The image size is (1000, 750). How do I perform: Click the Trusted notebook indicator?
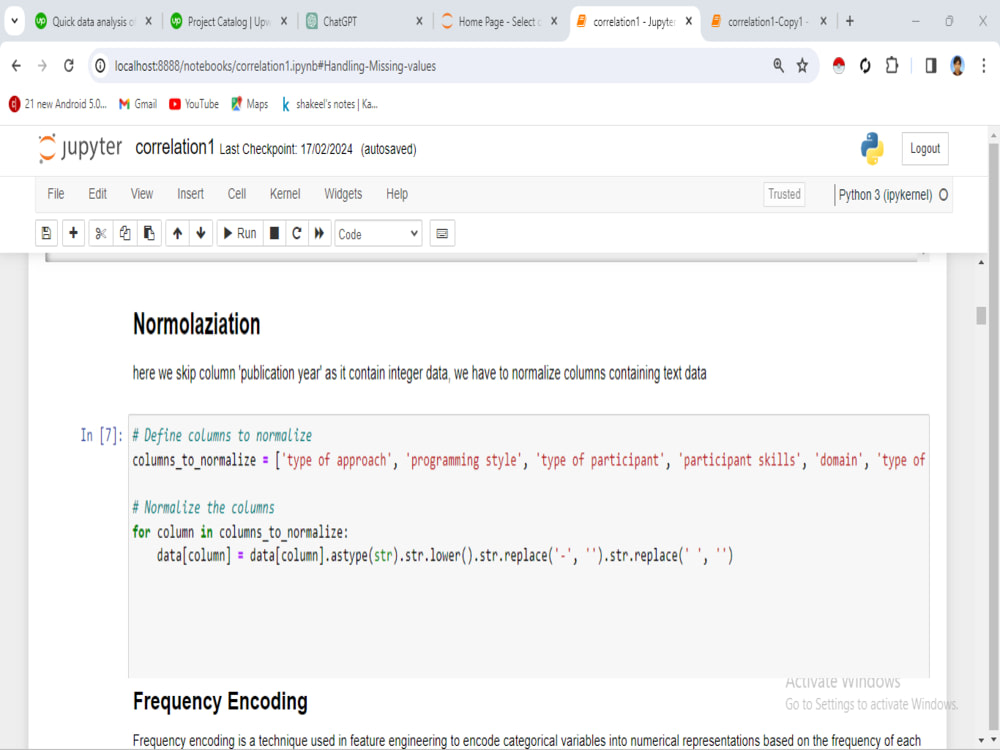[x=784, y=194]
